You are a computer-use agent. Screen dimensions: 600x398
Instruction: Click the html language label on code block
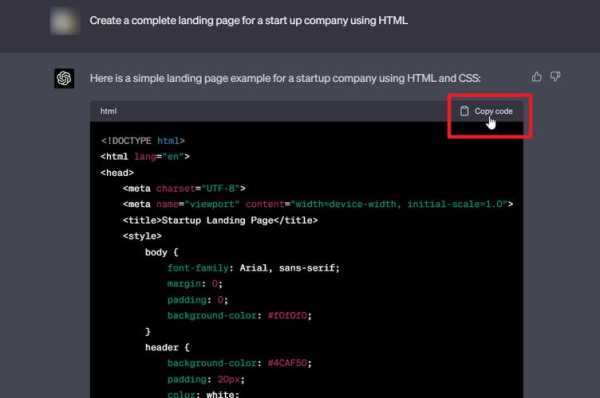pyautogui.click(x=108, y=111)
